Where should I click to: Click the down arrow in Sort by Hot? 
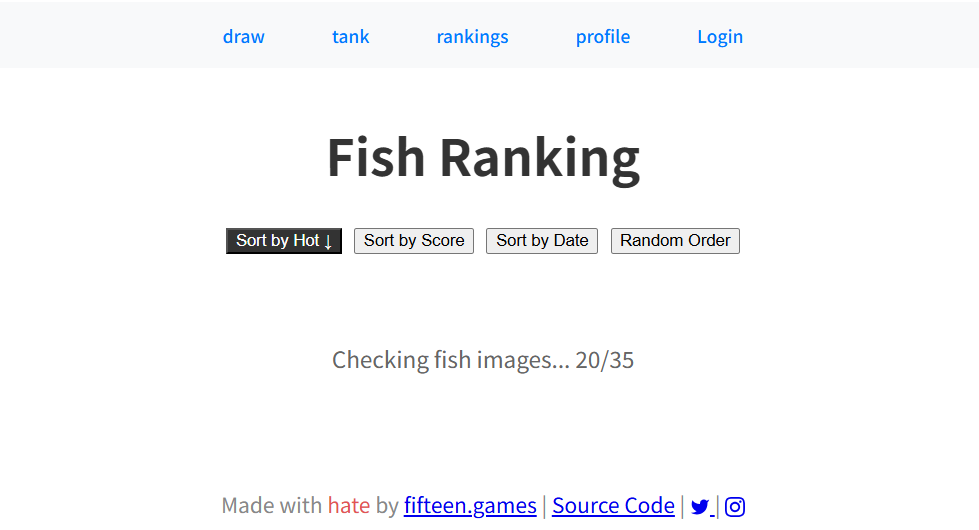pos(328,242)
